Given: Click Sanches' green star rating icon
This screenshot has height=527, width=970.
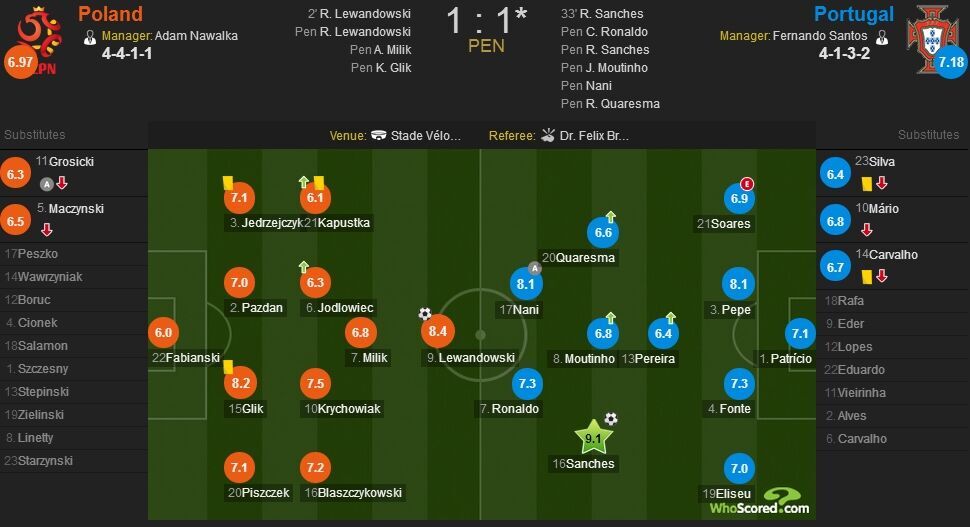Looking at the screenshot, I should 593,438.
